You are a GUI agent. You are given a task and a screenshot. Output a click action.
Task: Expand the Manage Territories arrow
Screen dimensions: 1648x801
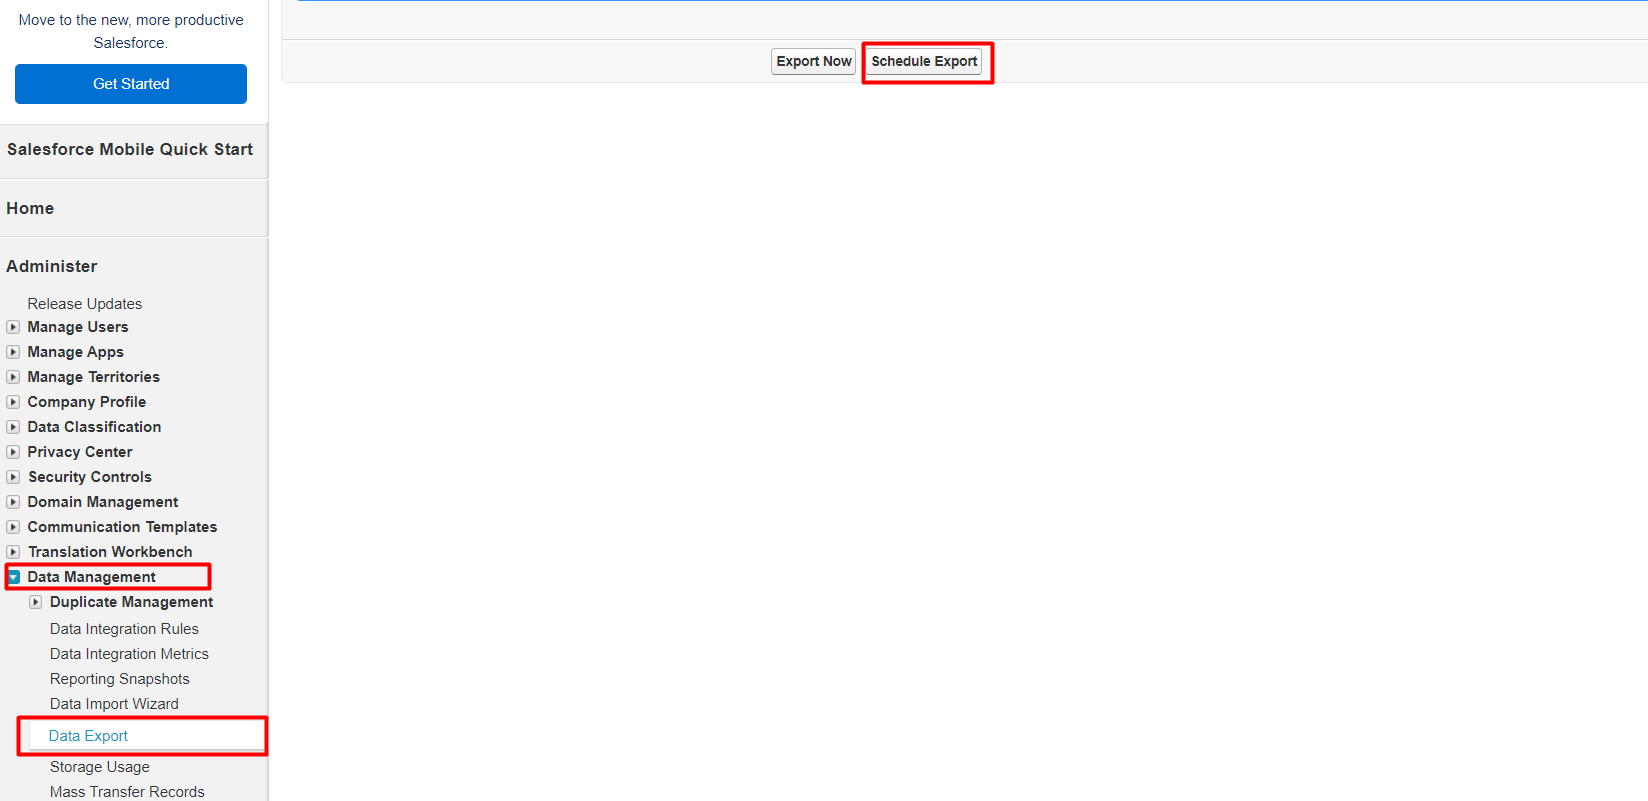(13, 377)
